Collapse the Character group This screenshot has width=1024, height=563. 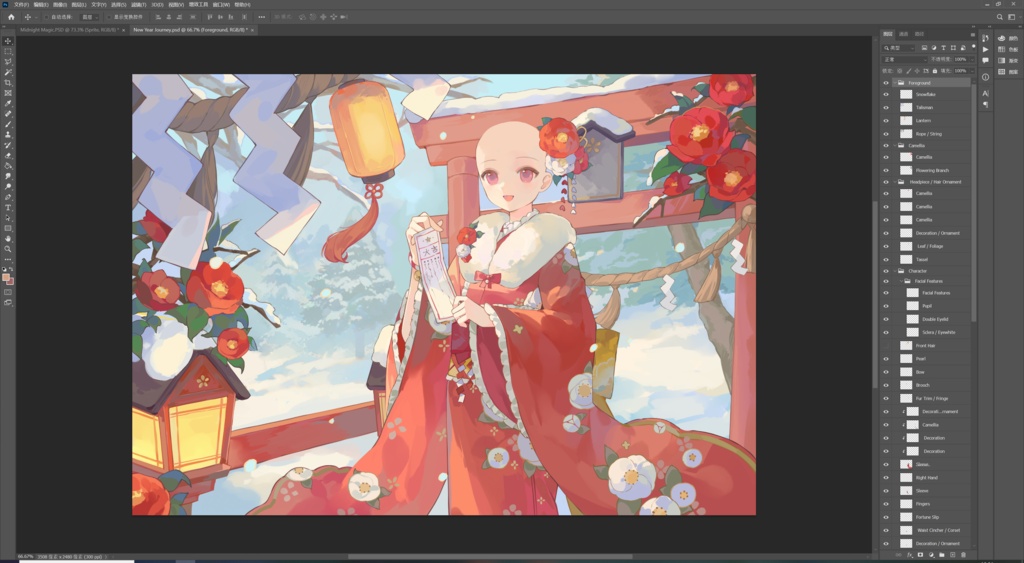click(x=895, y=271)
